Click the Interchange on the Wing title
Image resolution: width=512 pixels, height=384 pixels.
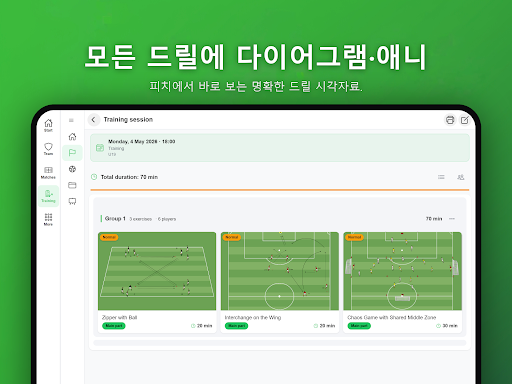click(x=253, y=317)
